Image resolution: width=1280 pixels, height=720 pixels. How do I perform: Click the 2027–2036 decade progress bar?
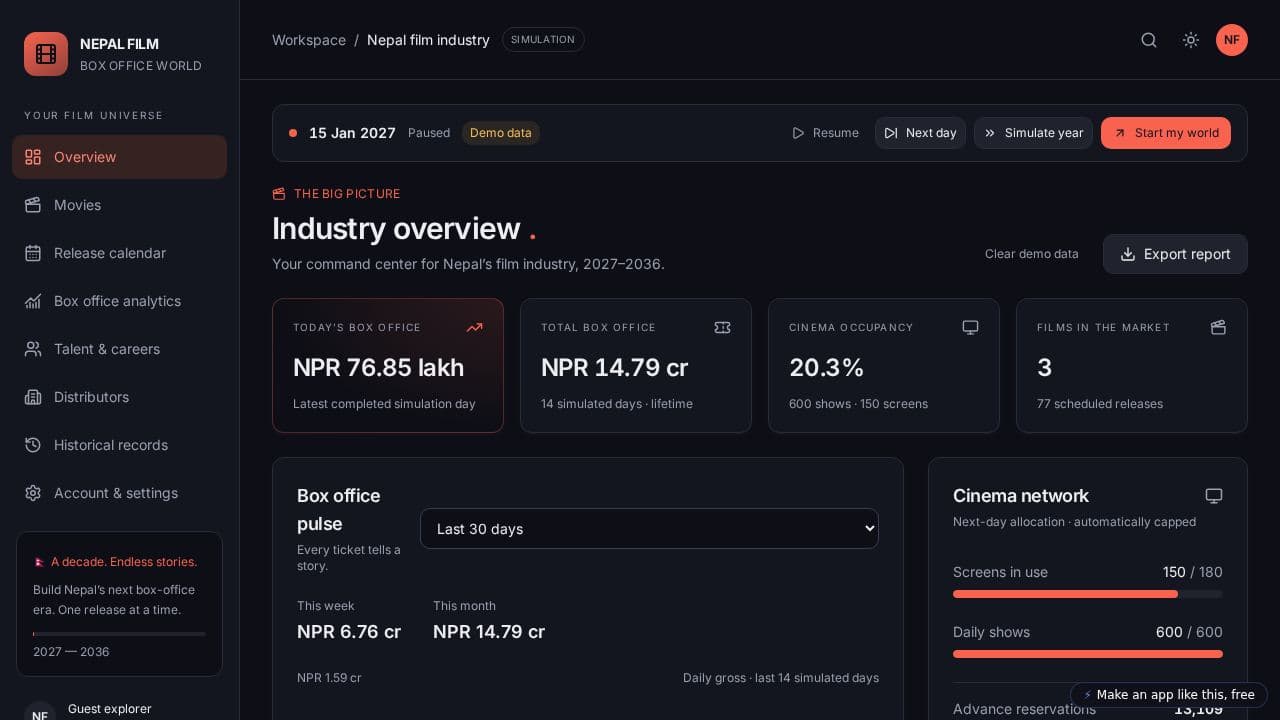click(x=119, y=634)
